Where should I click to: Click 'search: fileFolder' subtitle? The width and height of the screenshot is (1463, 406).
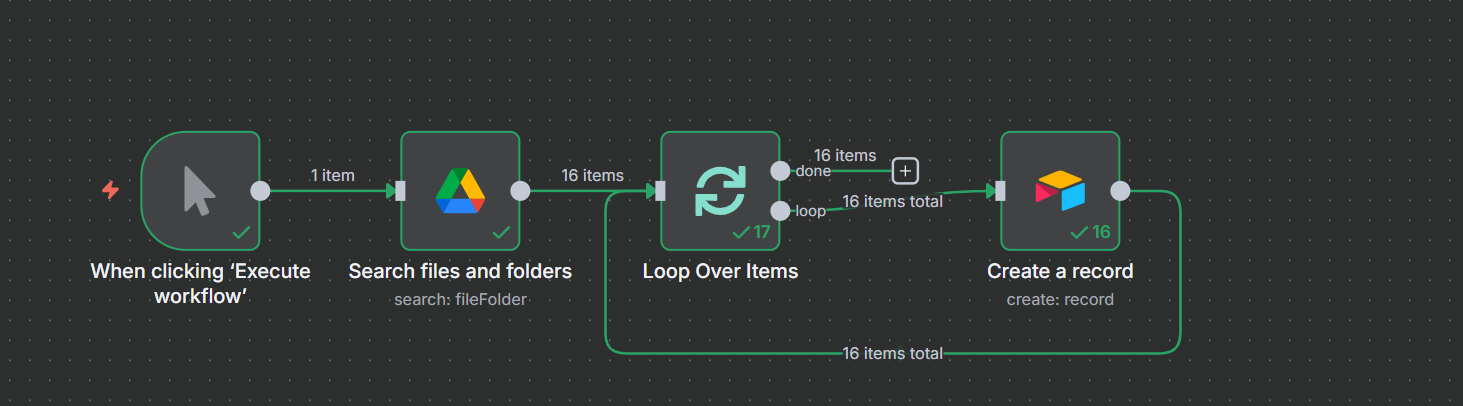460,299
